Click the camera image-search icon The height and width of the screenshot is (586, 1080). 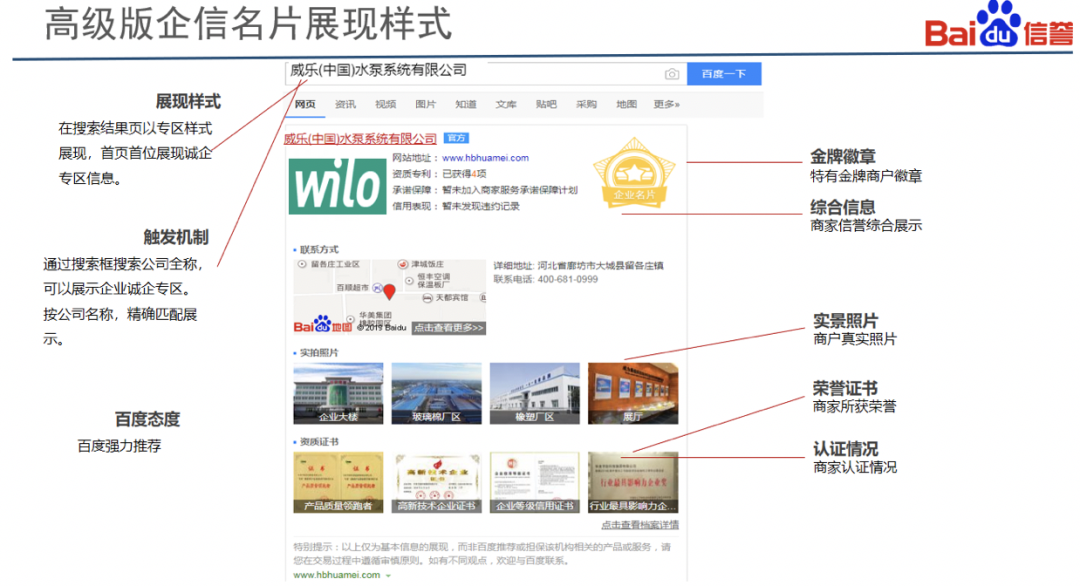[x=672, y=74]
